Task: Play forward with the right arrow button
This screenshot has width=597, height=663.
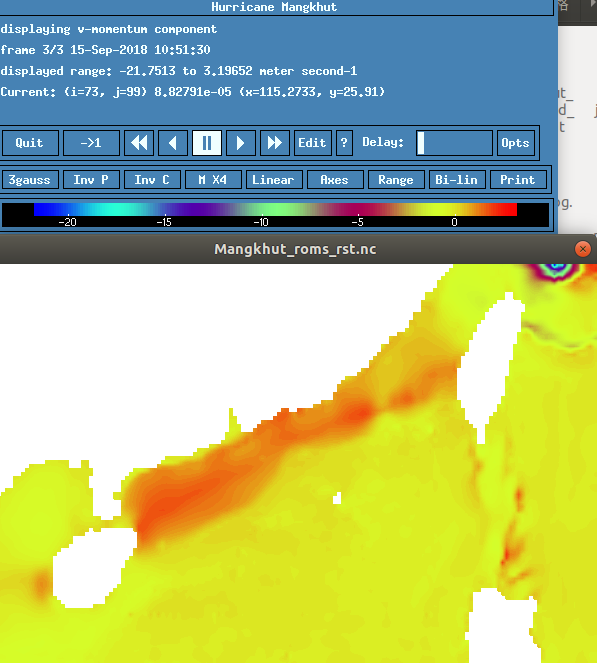Action: pyautogui.click(x=241, y=143)
